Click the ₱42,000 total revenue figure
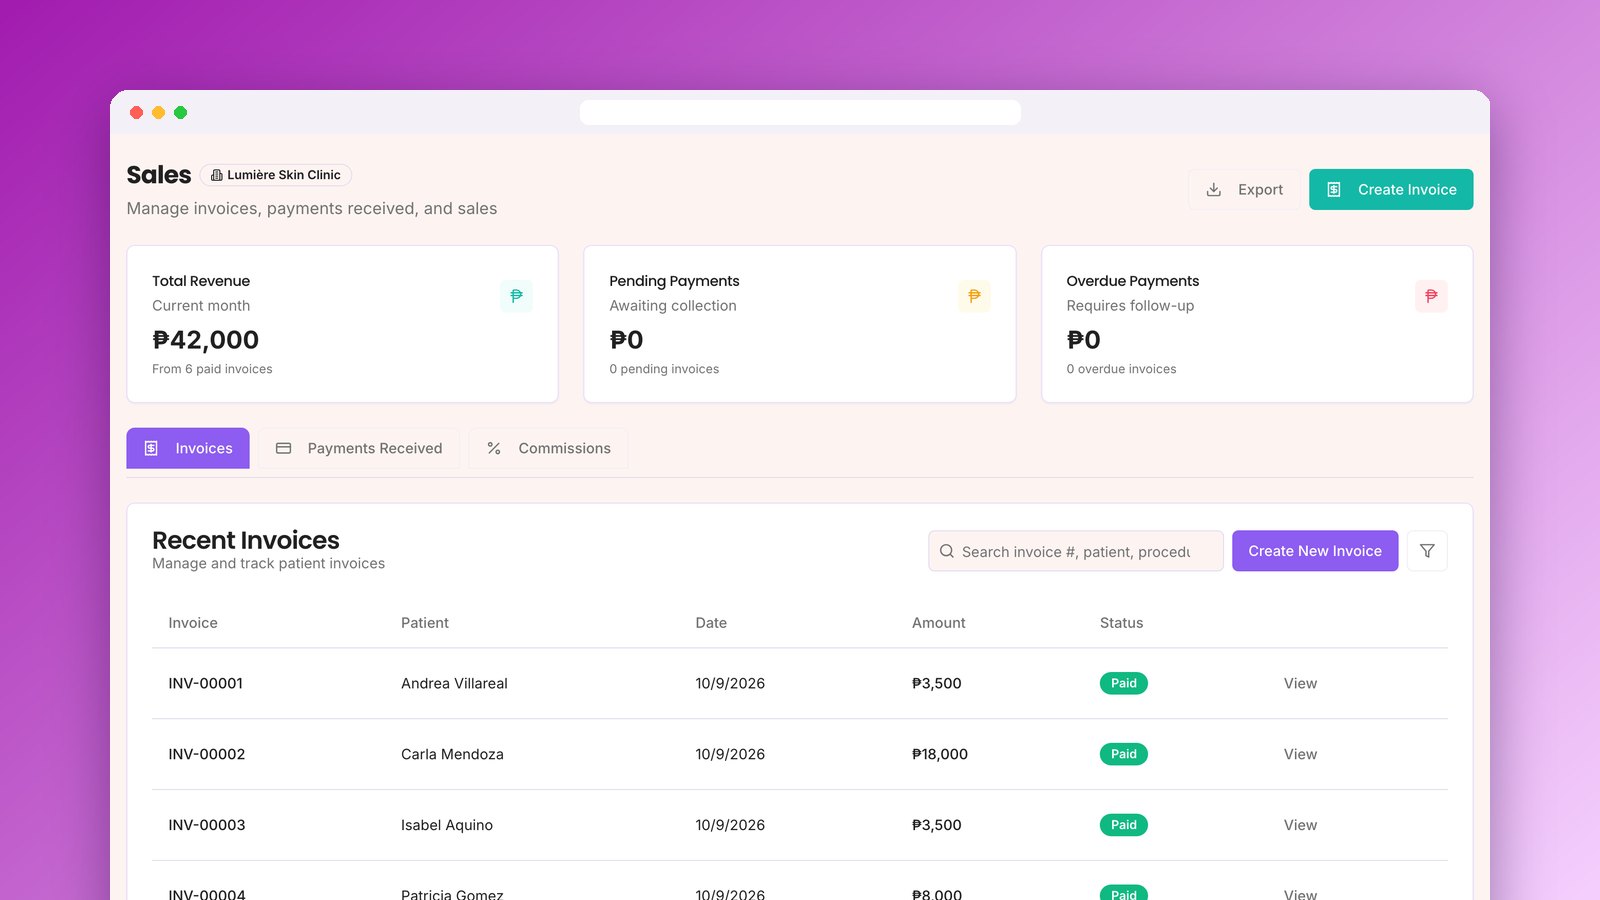This screenshot has width=1600, height=900. (205, 340)
